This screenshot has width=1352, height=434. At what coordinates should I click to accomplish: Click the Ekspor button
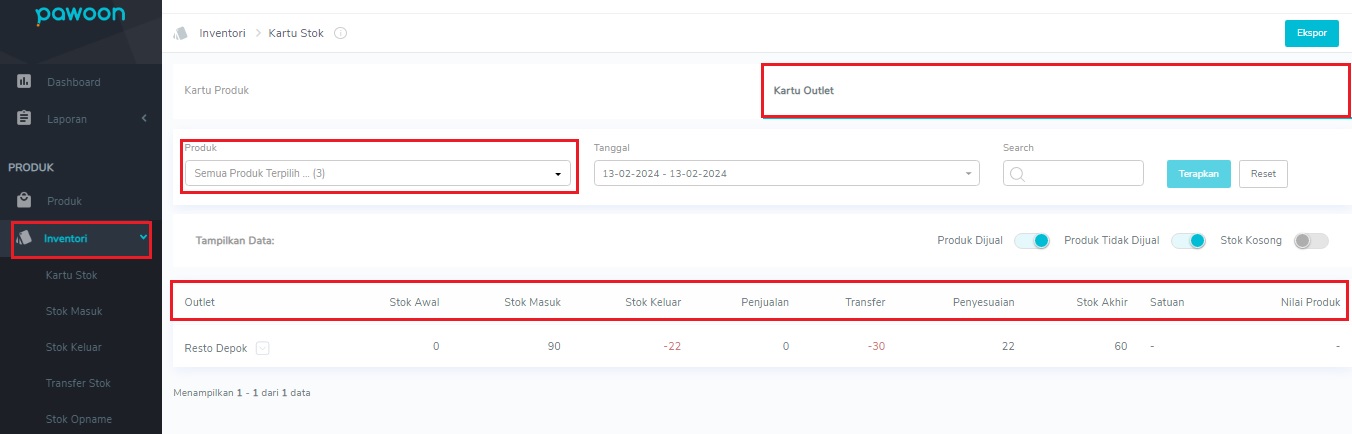click(x=1311, y=33)
